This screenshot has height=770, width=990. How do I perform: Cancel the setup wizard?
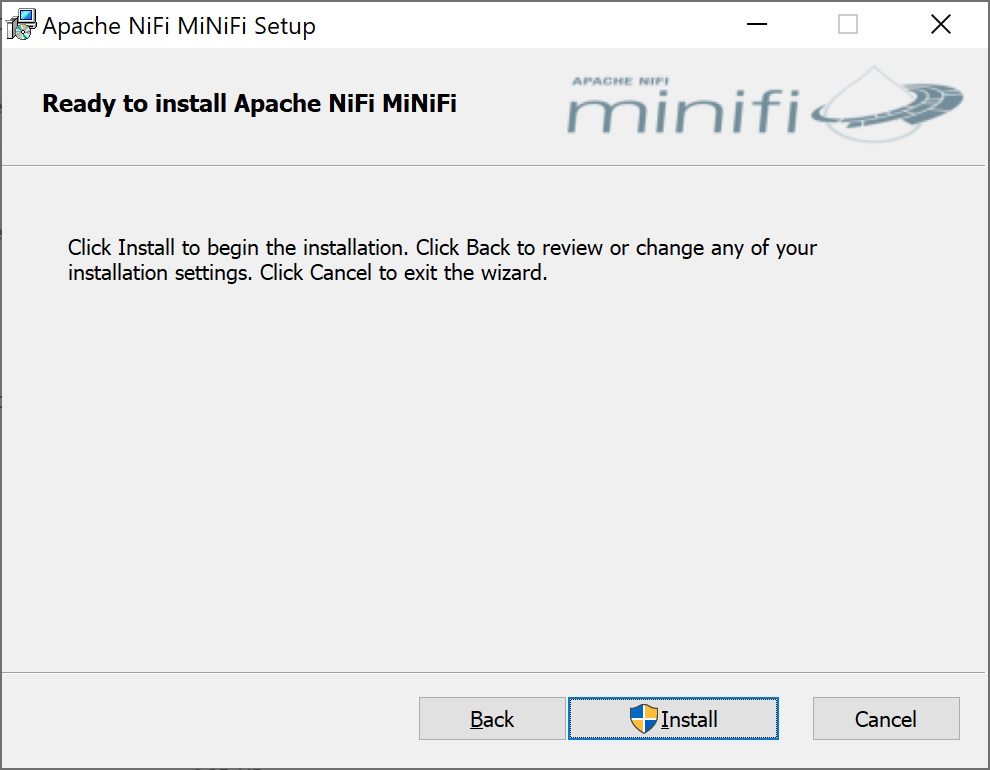[x=886, y=719]
